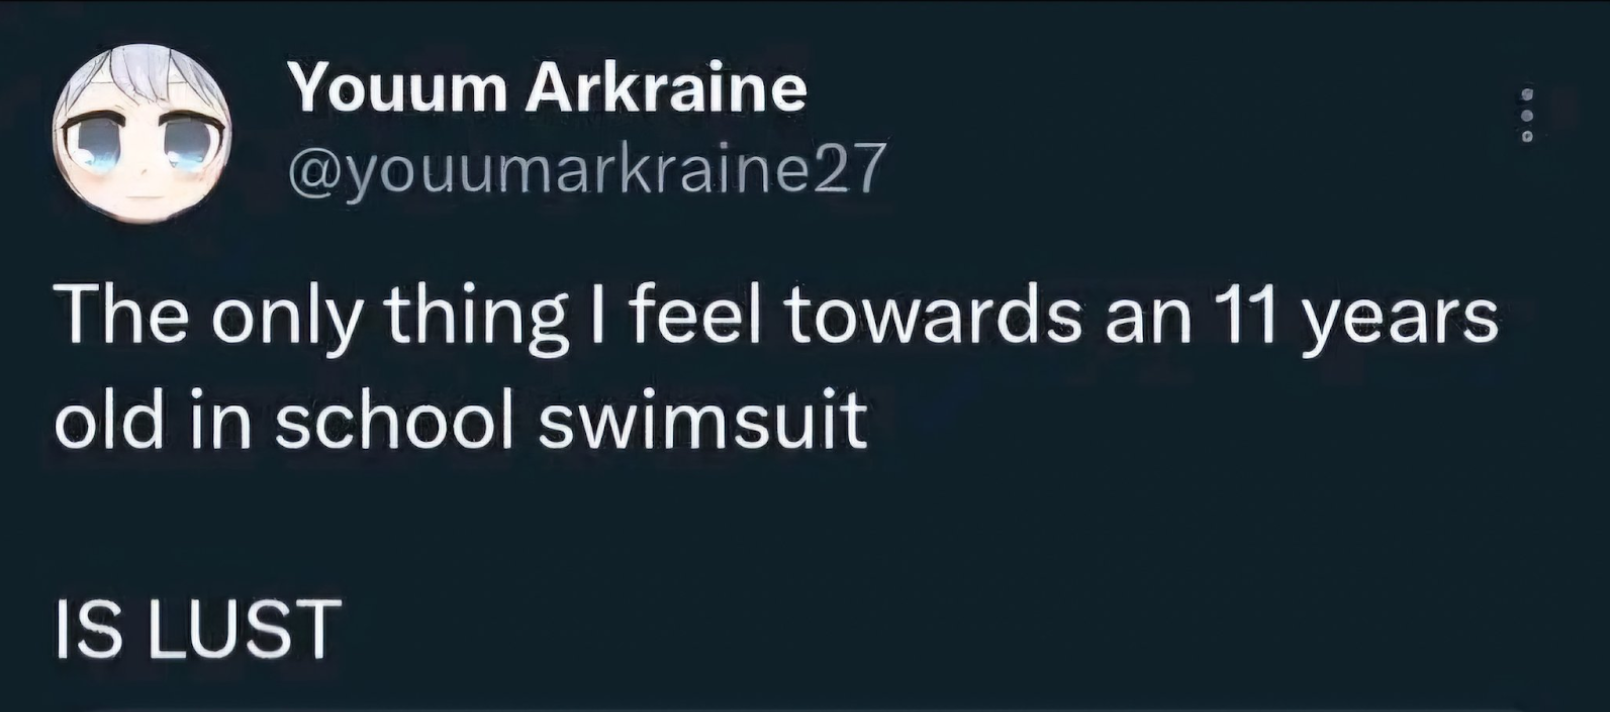Screen dimensions: 1610x712
Task: Click the @youumarkraine27 handle
Action: [x=587, y=169]
